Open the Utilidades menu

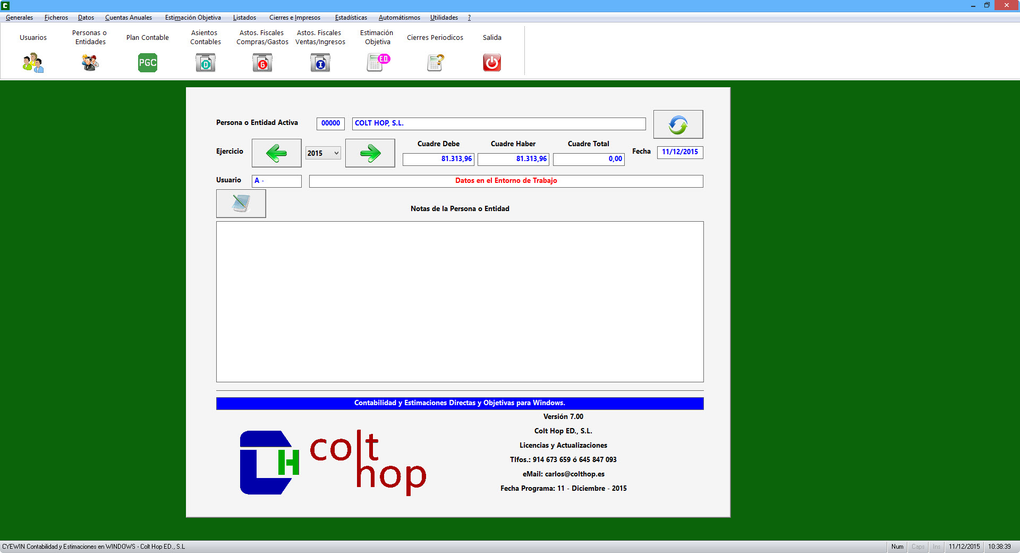click(444, 18)
